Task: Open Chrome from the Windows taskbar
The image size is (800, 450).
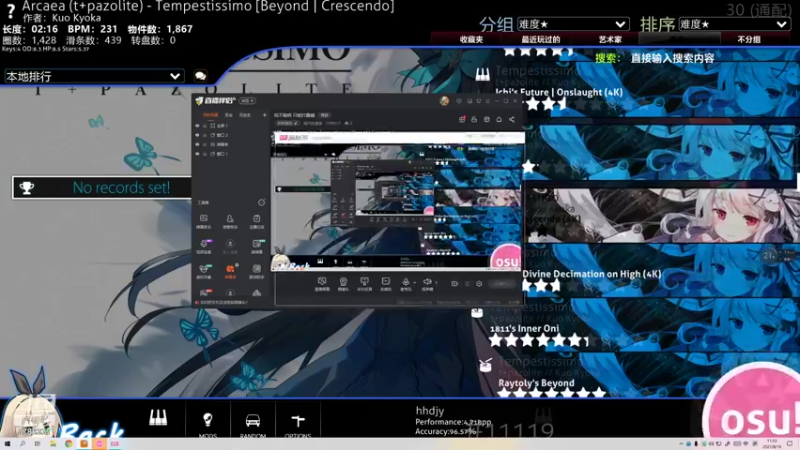Action: tap(68, 444)
